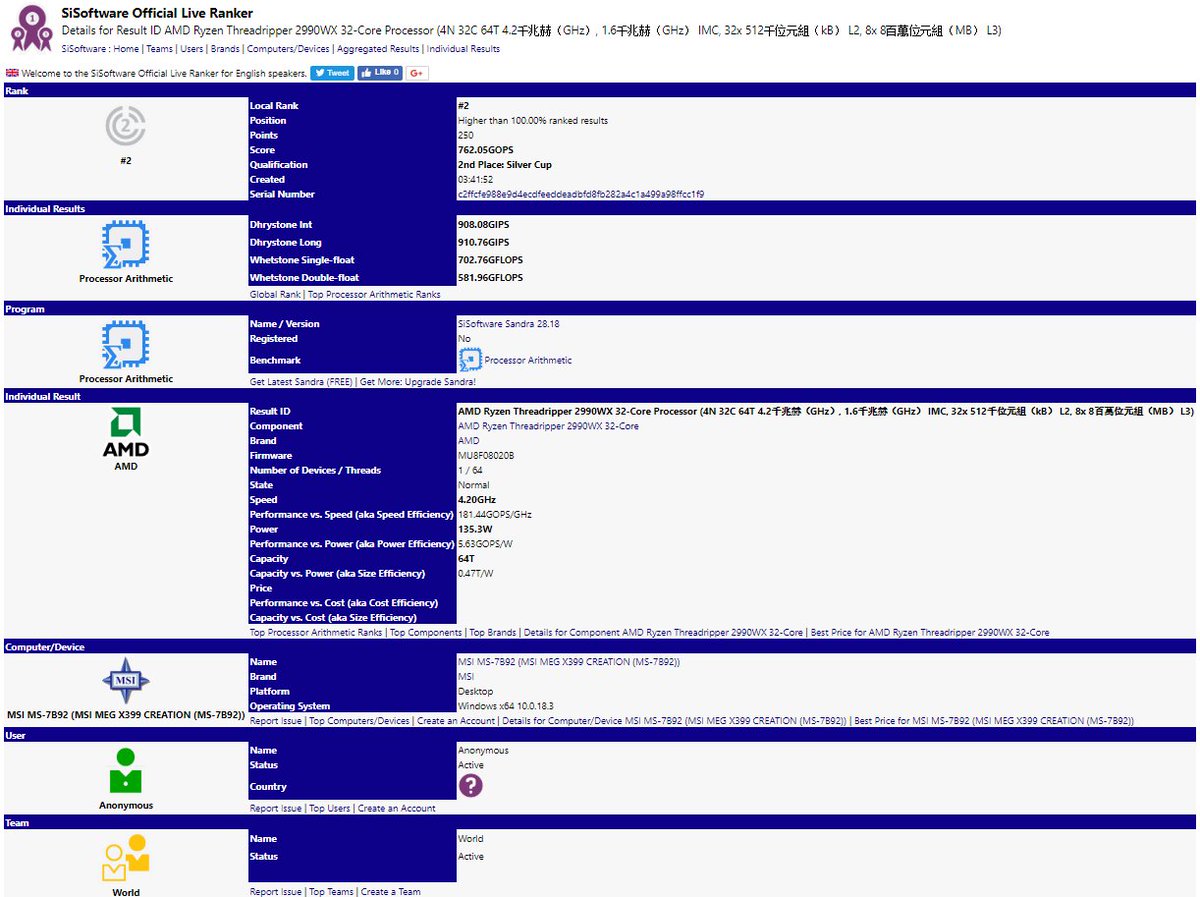
Task: Open AMD Ryzen Threadripper 2990WX 32-Core component link
Action: 548,426
